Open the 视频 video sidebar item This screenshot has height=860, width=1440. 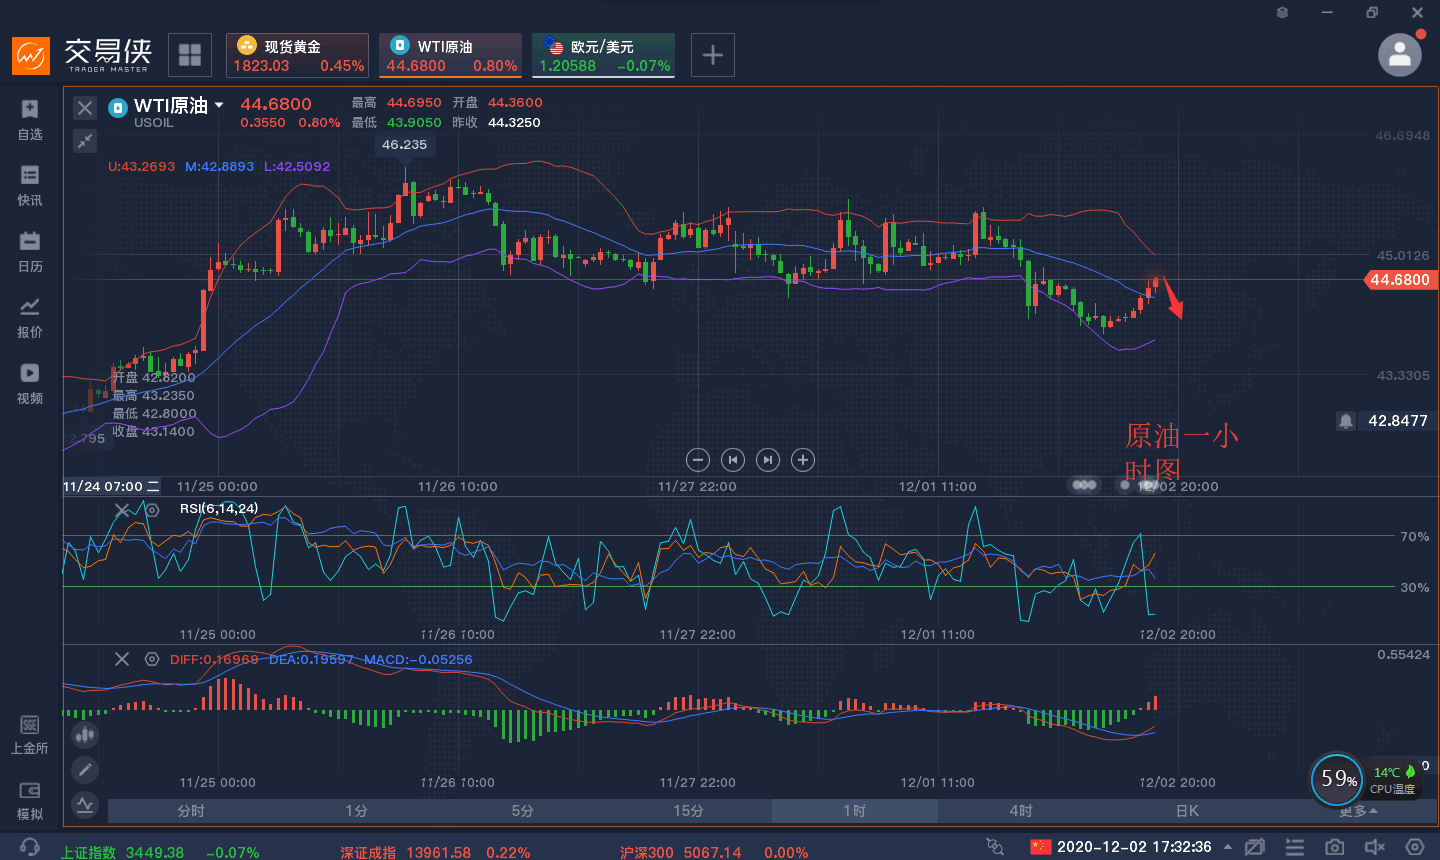pos(30,384)
